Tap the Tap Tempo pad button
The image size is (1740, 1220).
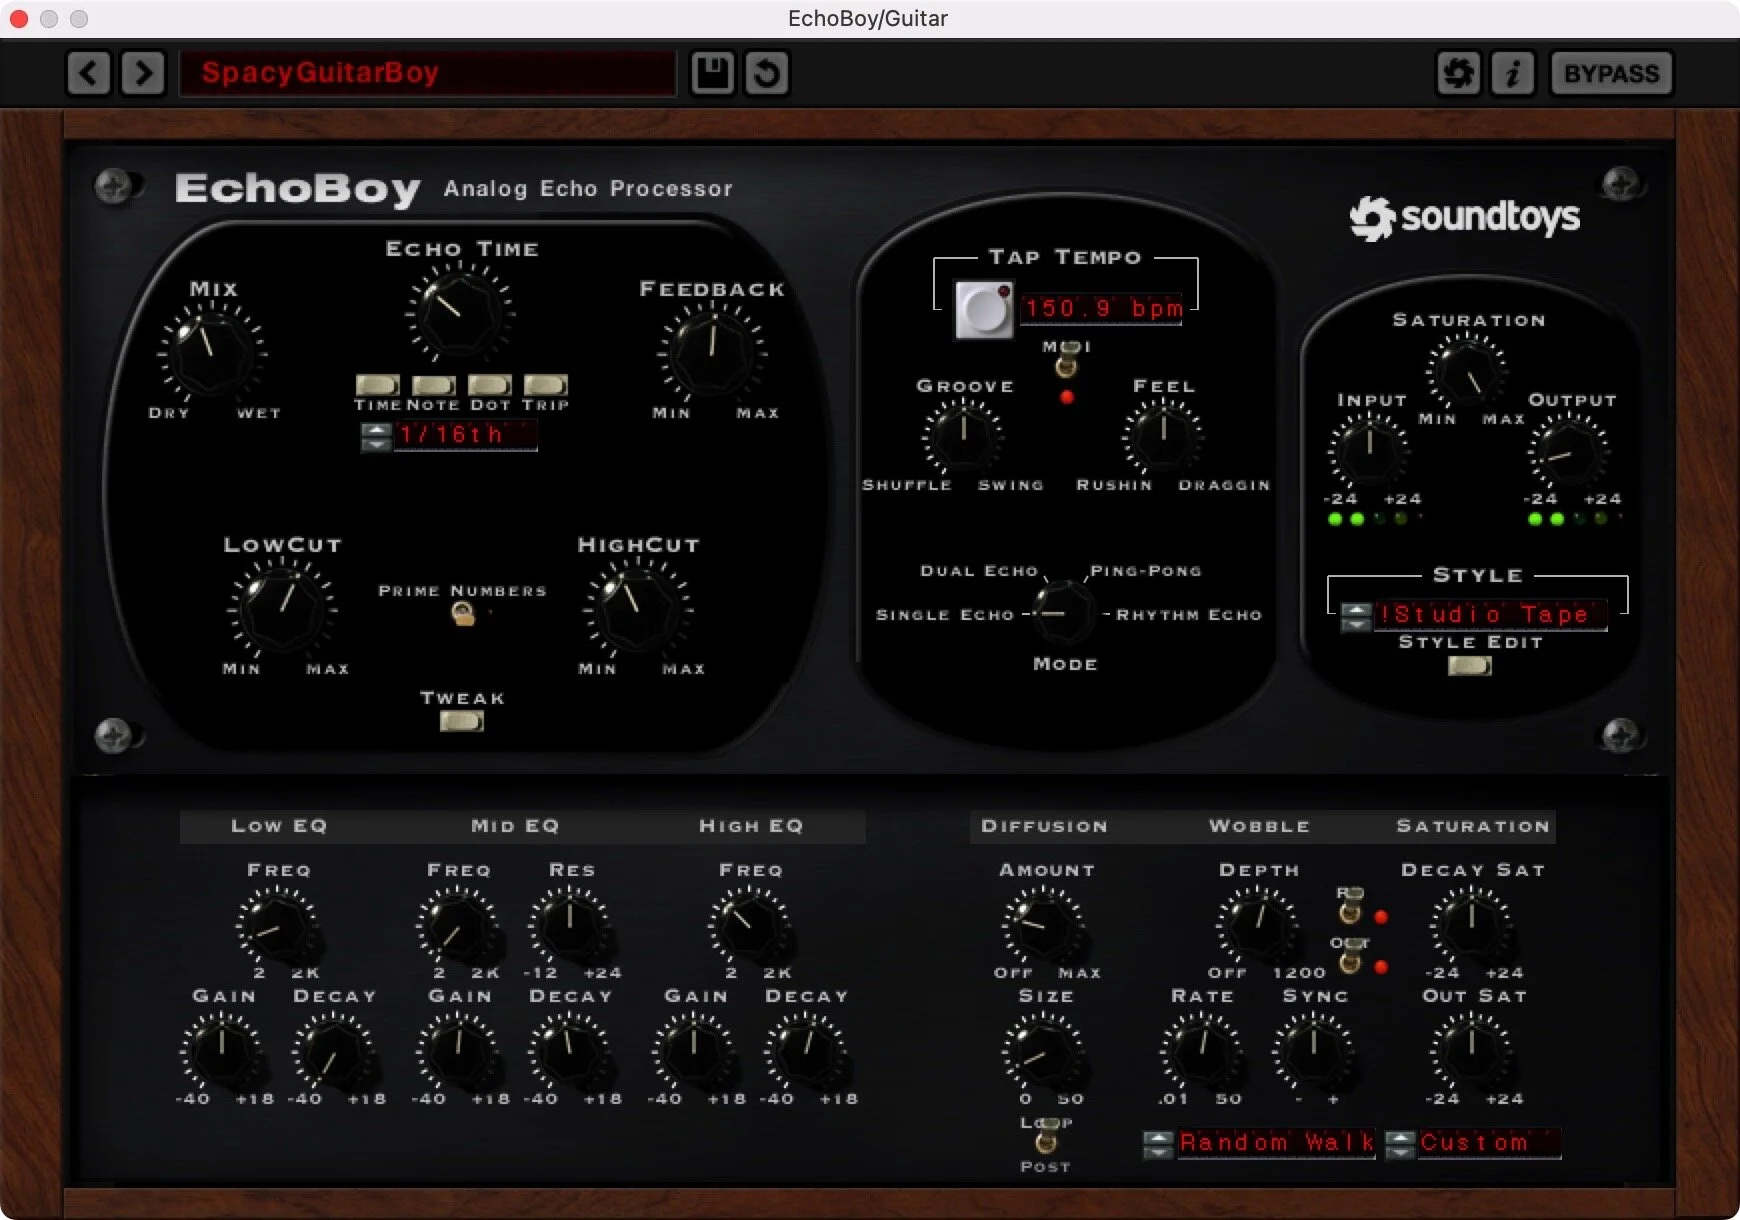tap(984, 310)
